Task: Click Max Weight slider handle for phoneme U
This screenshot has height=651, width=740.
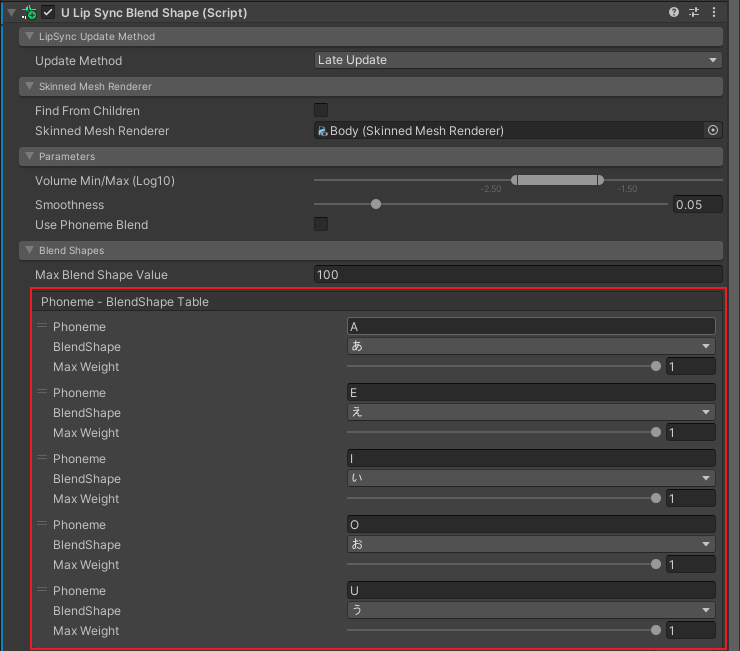Action: (656, 630)
